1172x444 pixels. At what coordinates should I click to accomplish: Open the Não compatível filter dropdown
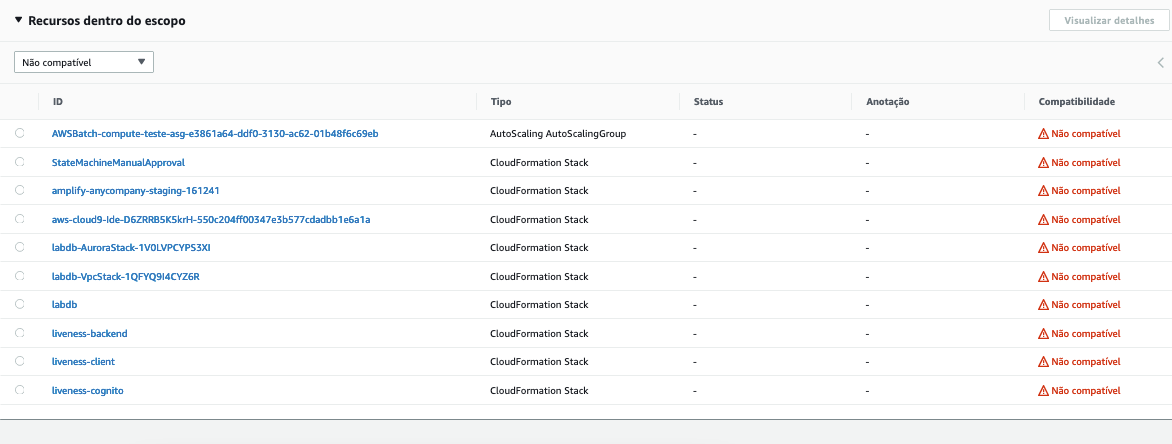click(x=84, y=62)
